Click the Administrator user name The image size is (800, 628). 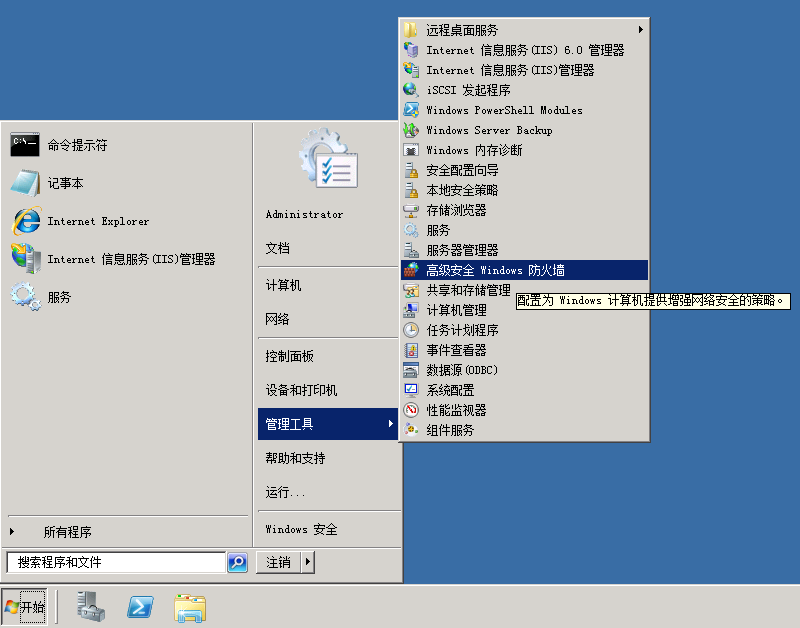[304, 214]
